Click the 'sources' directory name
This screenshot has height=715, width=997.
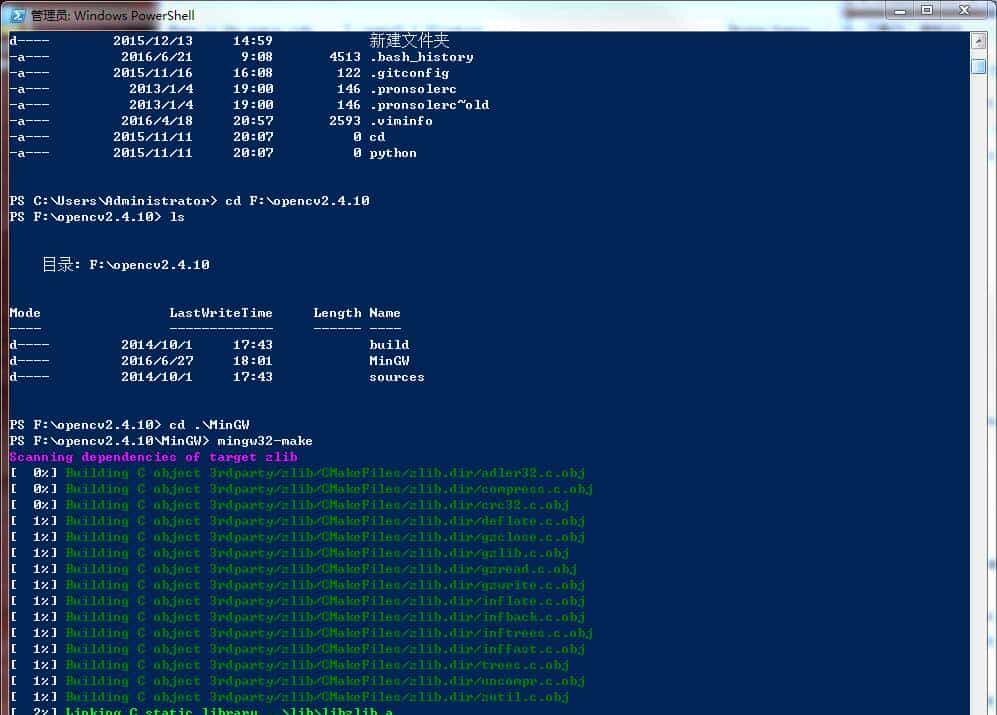coord(397,377)
